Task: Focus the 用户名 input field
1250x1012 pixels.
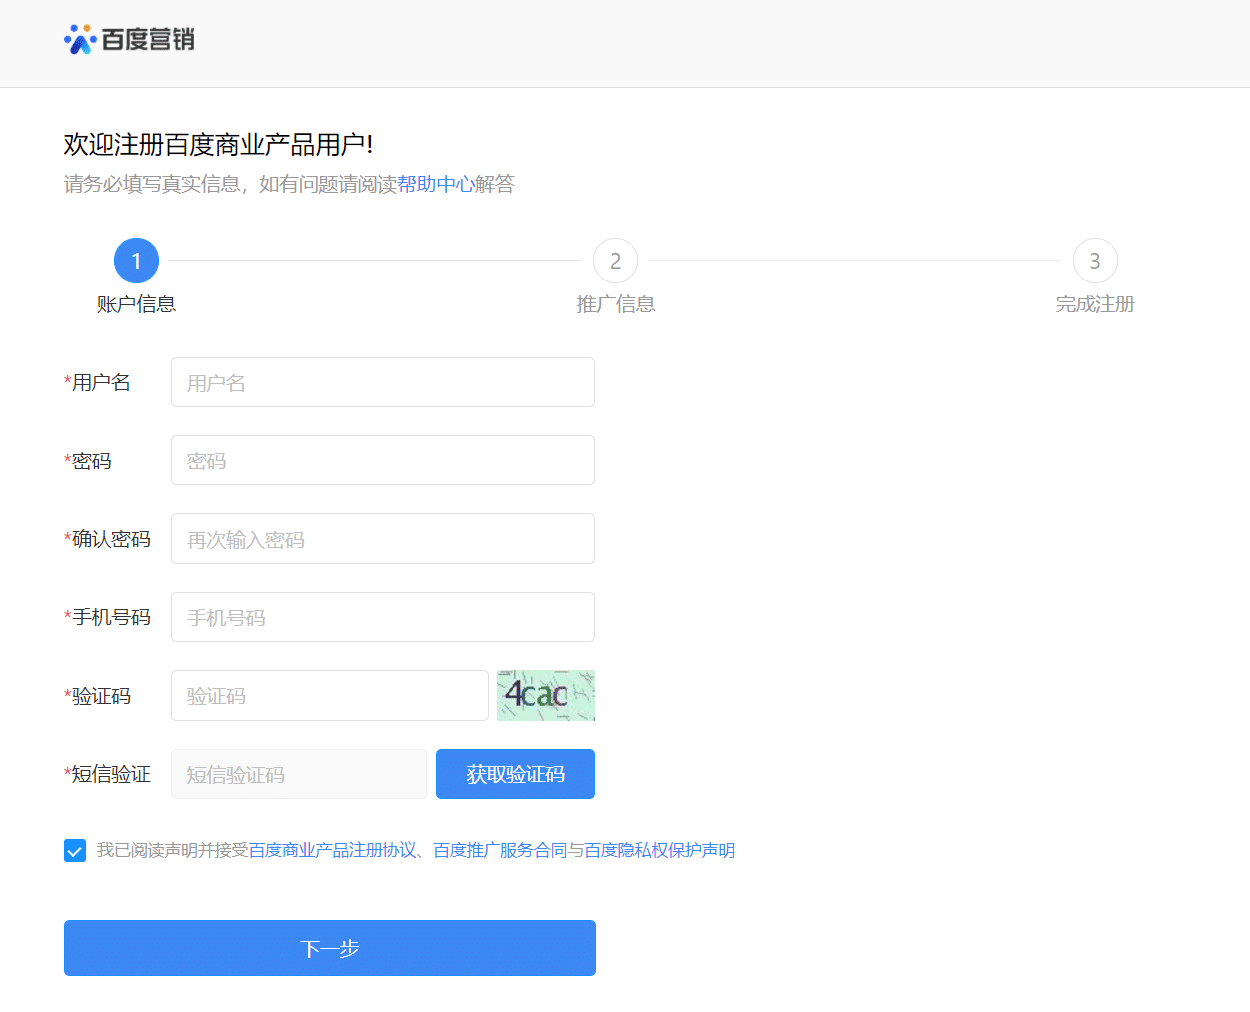Action: (x=383, y=382)
